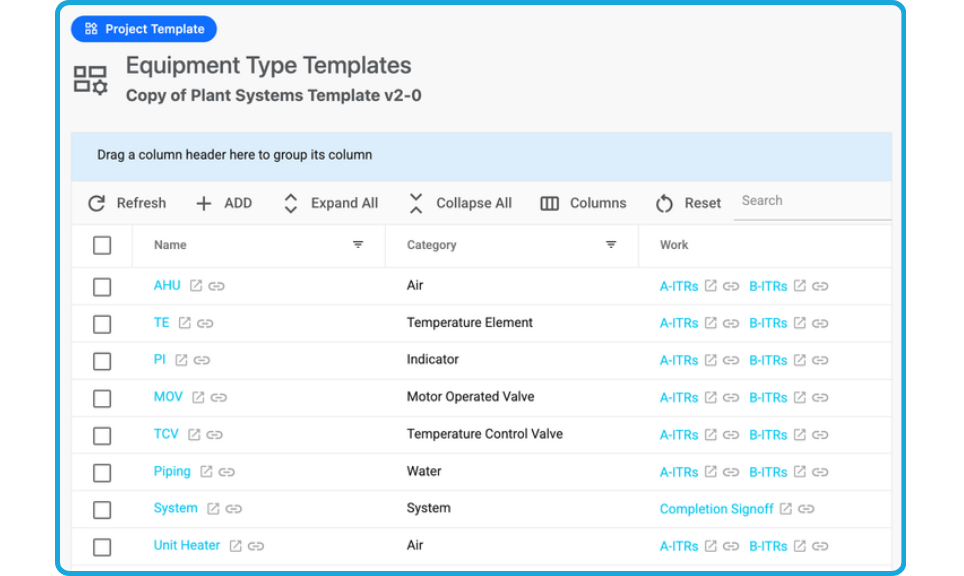Open Category column filter menu
This screenshot has width=964, height=576.
[x=611, y=245]
